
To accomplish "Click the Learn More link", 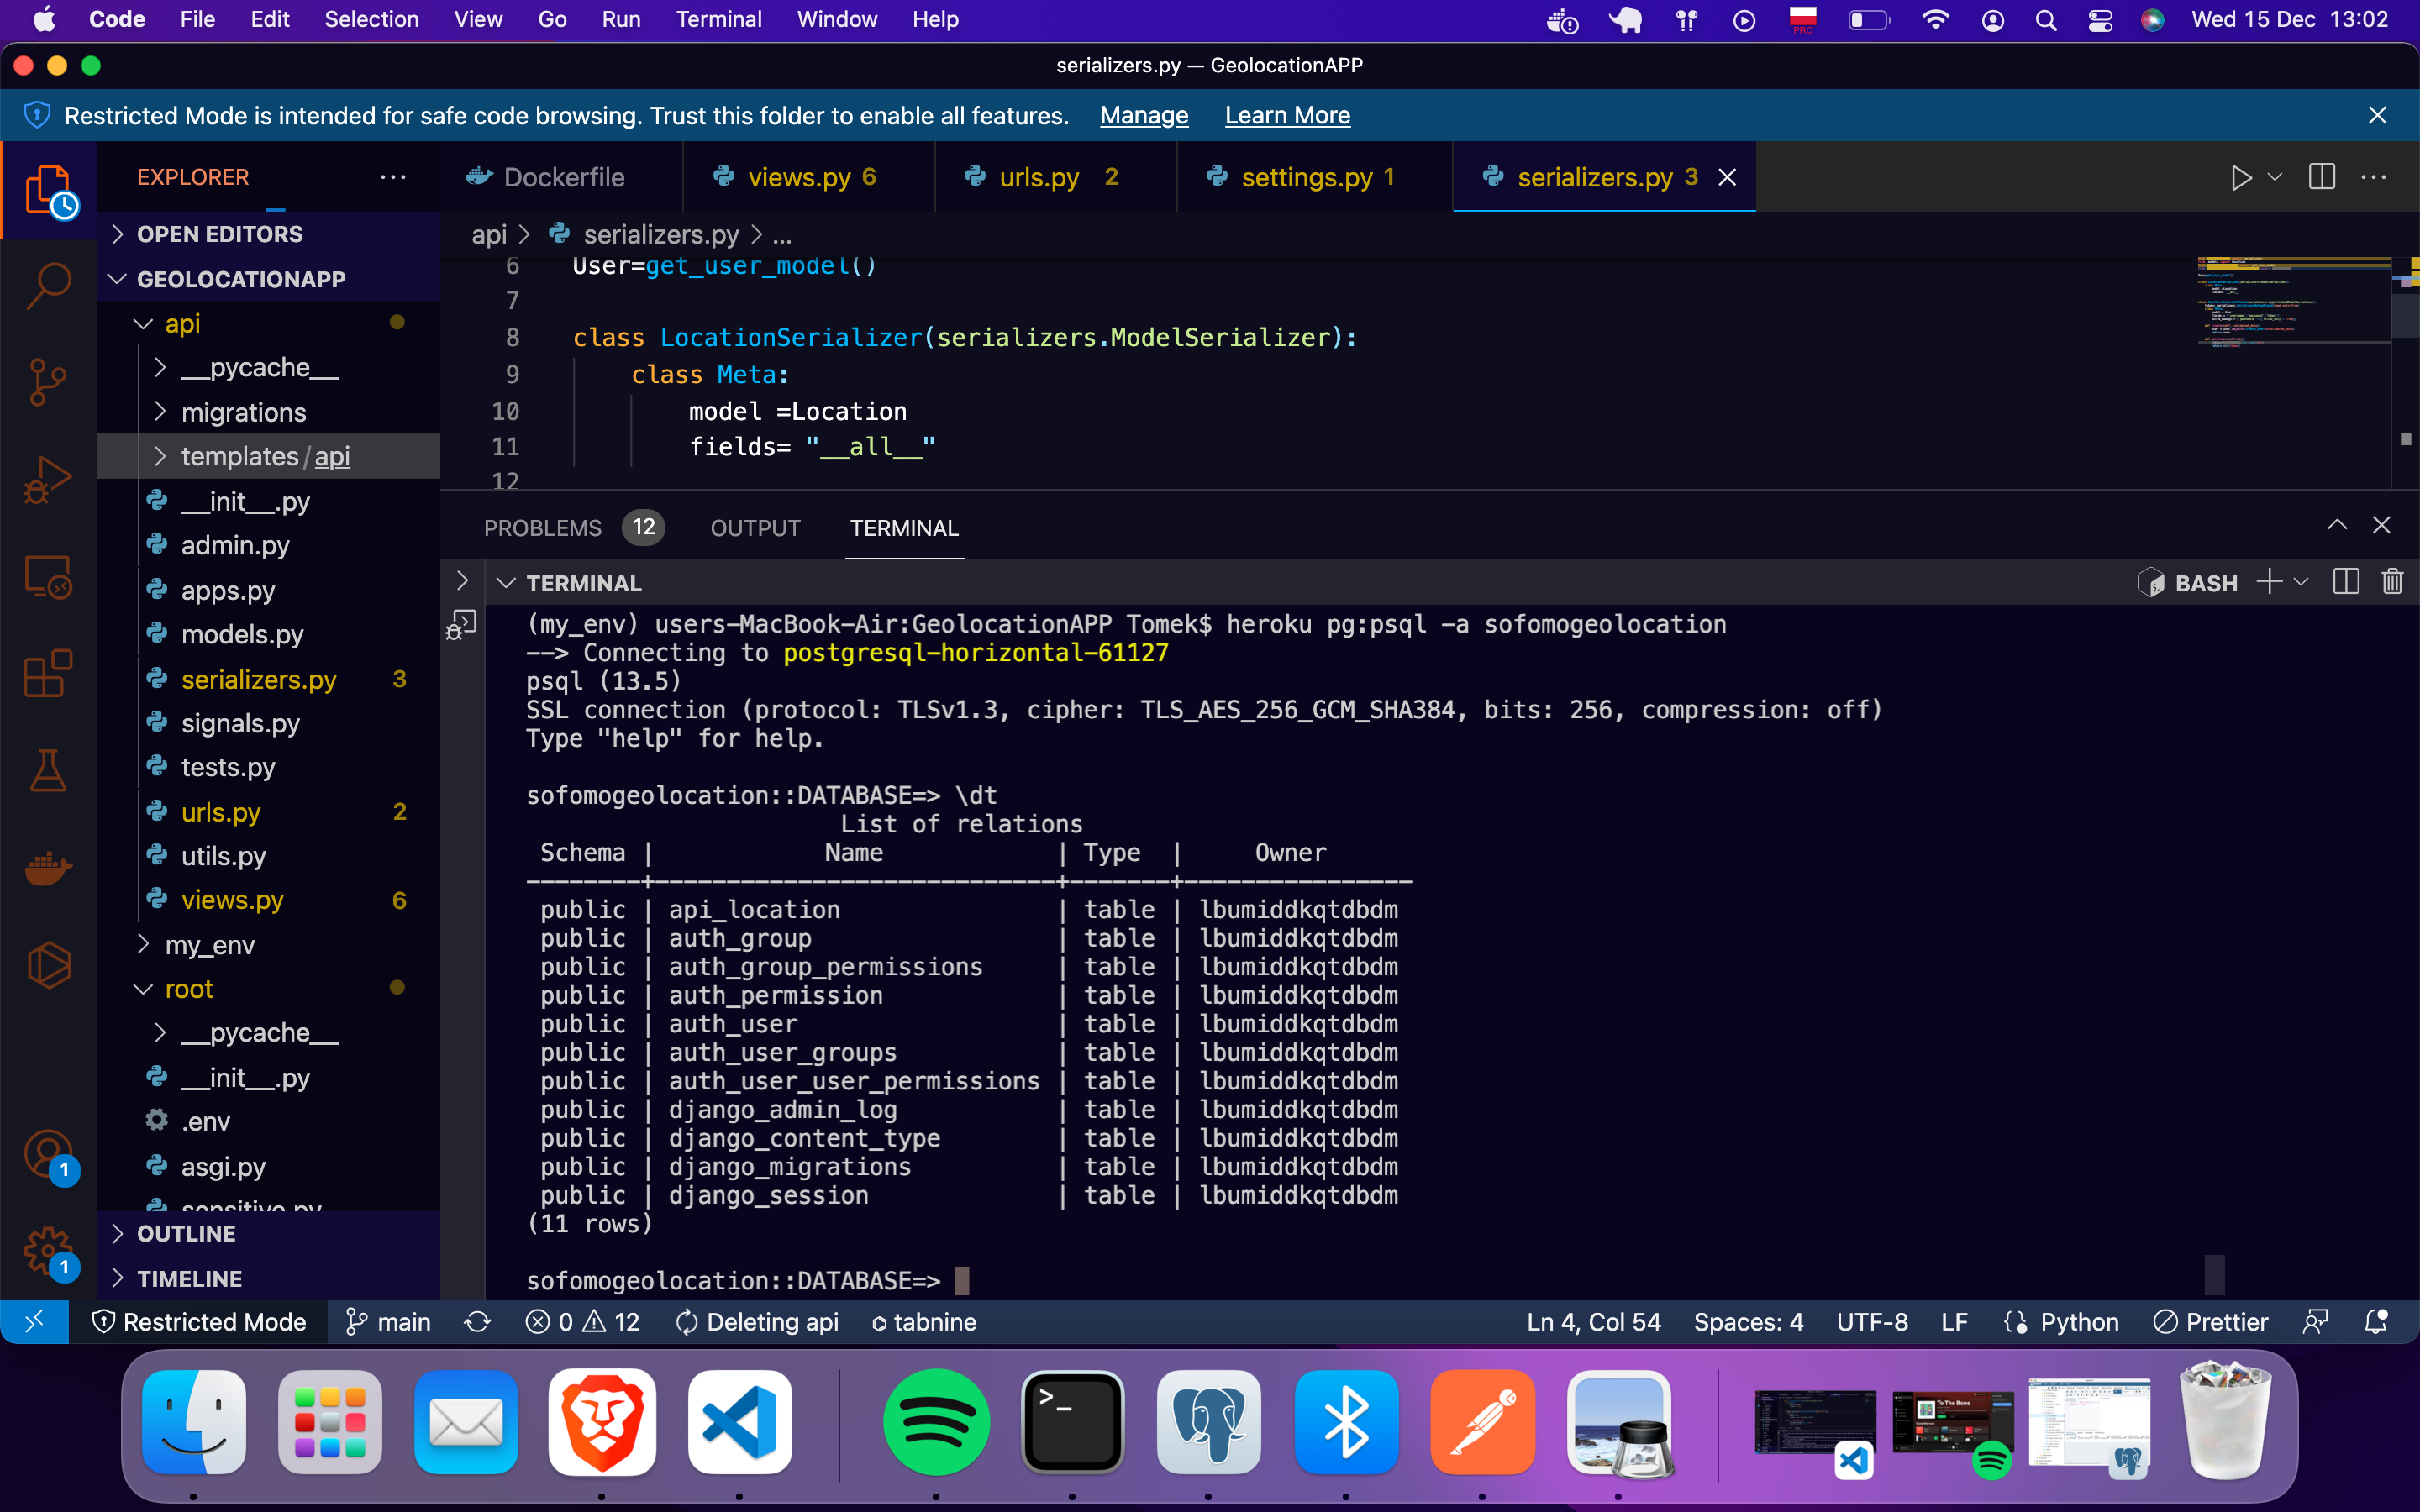I will click(1287, 116).
